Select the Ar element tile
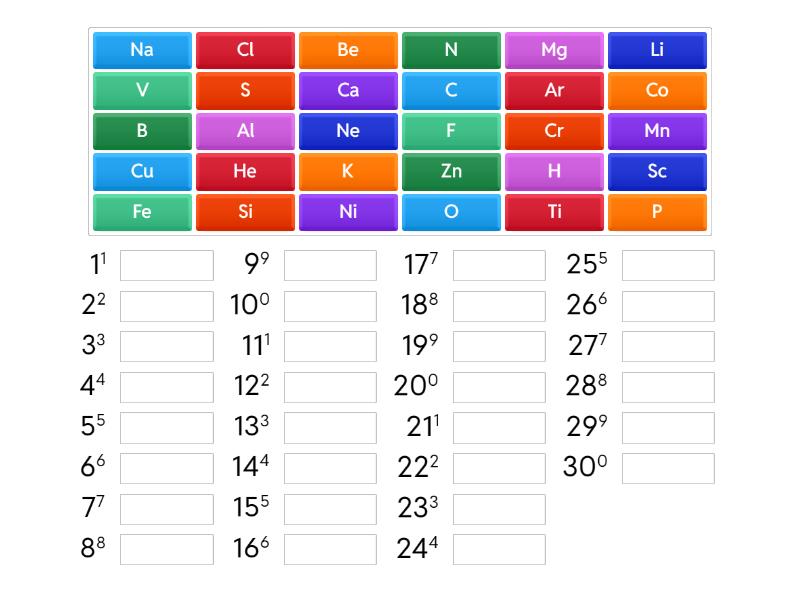 tap(554, 91)
